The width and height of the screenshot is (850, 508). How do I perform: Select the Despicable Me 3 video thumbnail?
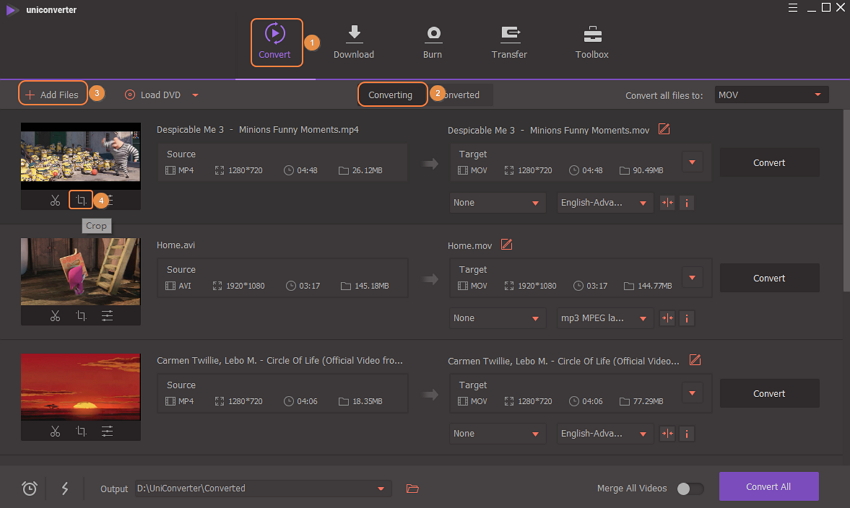pos(81,156)
